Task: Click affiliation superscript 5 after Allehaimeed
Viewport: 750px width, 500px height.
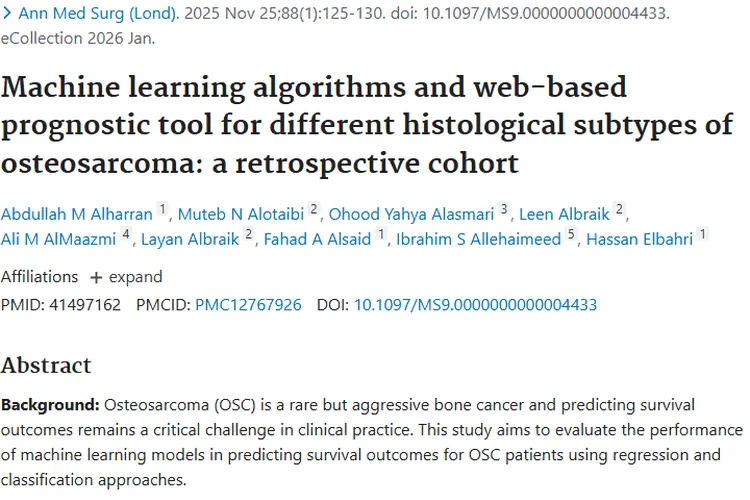Action: [x=570, y=235]
